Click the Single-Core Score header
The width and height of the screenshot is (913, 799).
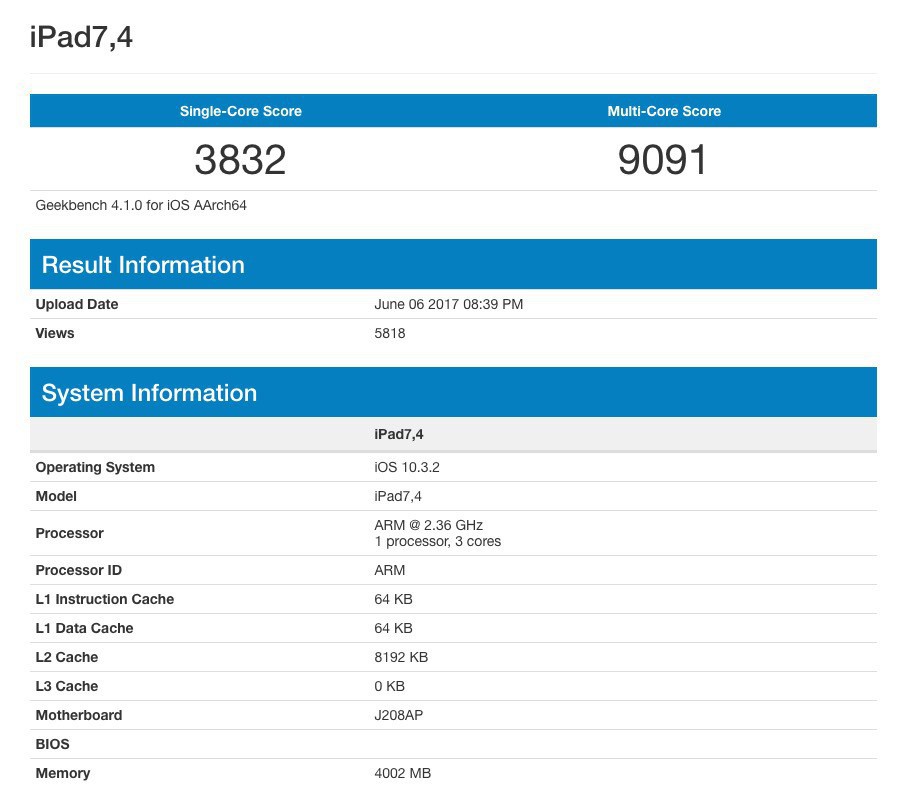[x=240, y=111]
